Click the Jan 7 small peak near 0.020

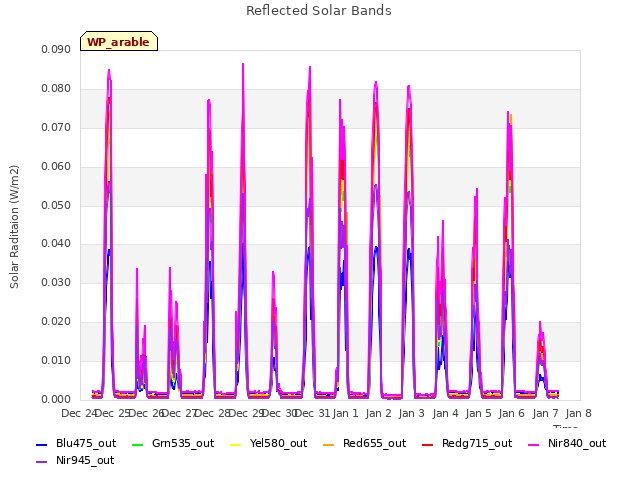pos(540,323)
